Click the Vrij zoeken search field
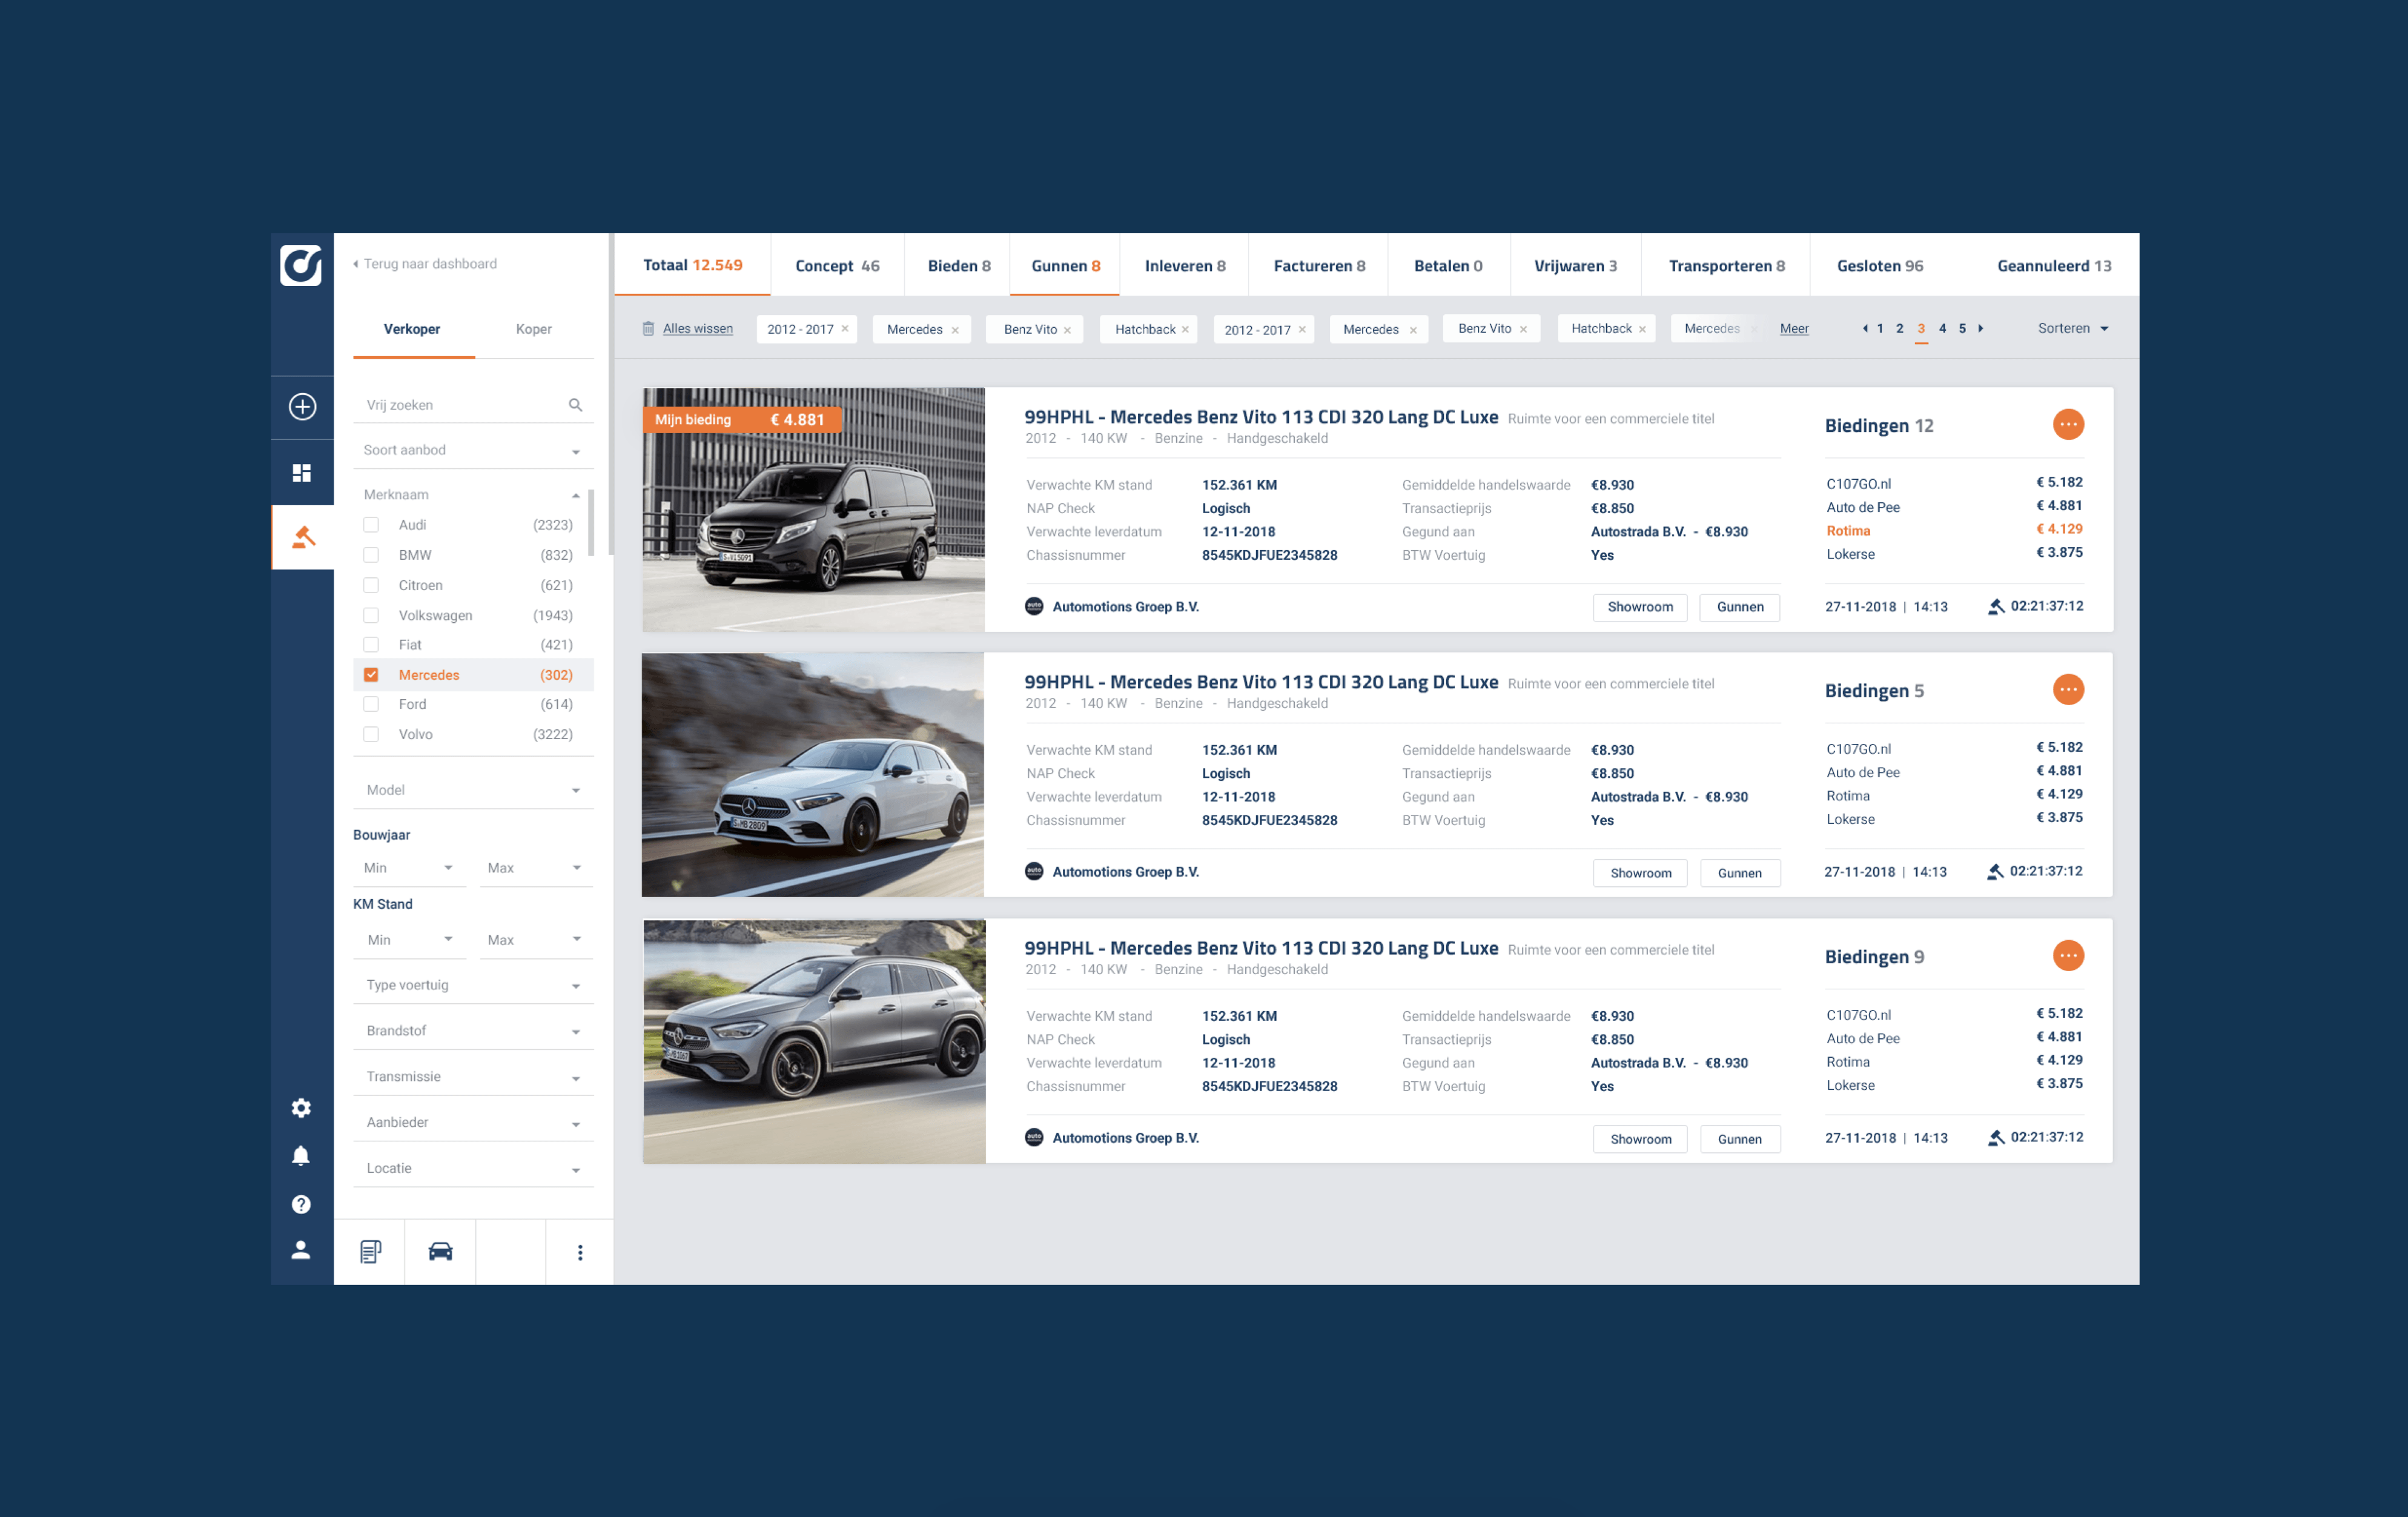Image resolution: width=2408 pixels, height=1517 pixels. pyautogui.click(x=460, y=405)
